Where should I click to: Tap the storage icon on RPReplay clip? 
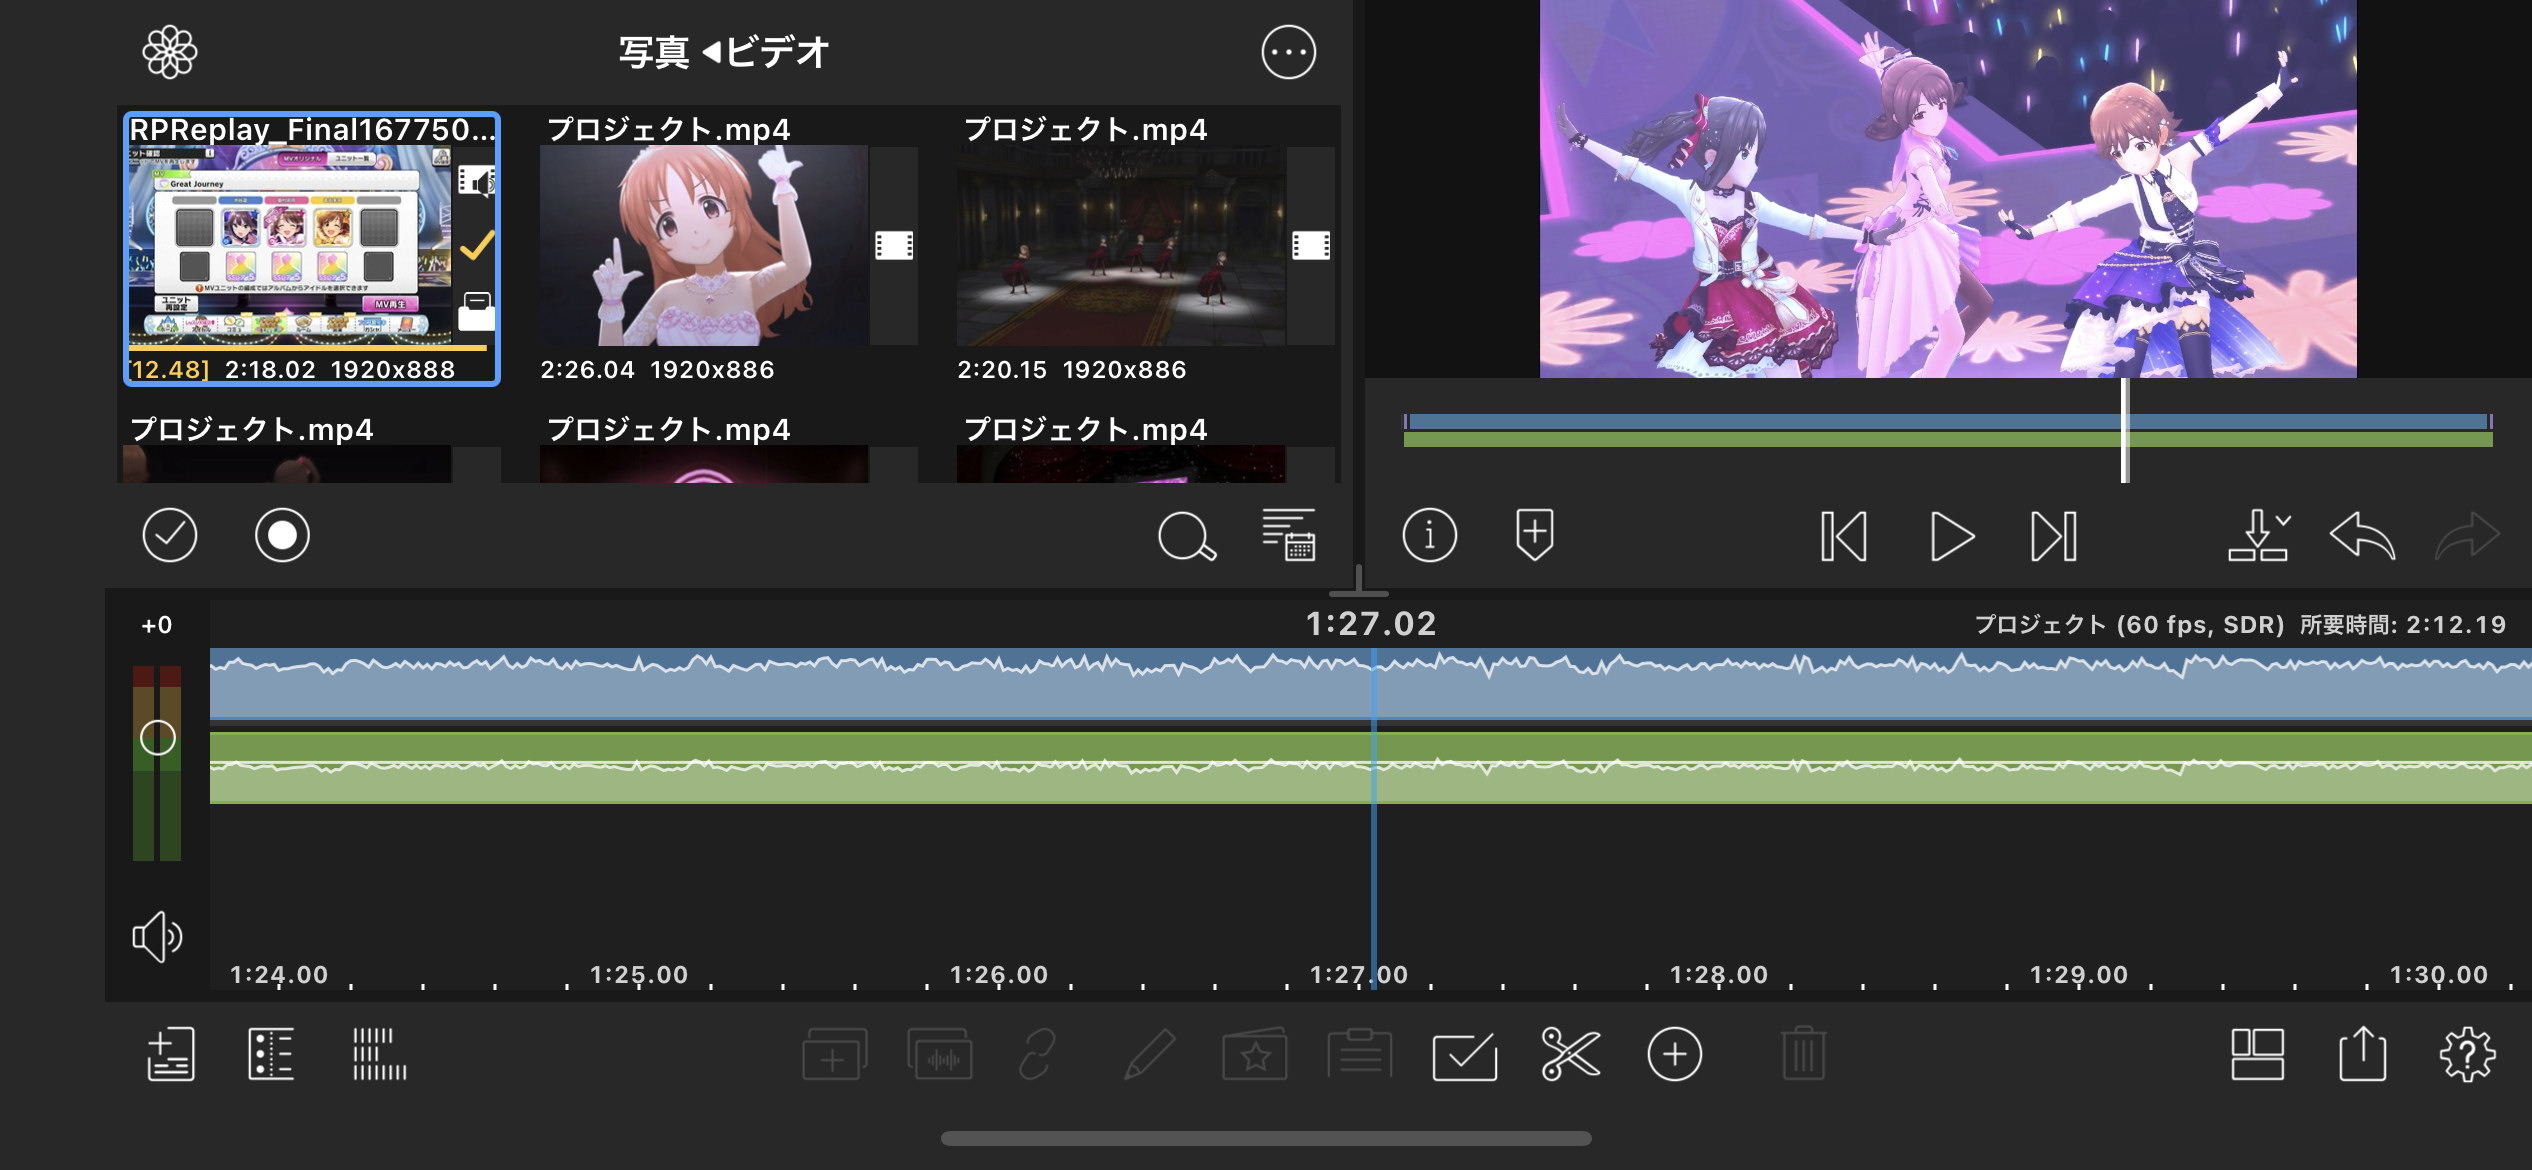point(477,311)
